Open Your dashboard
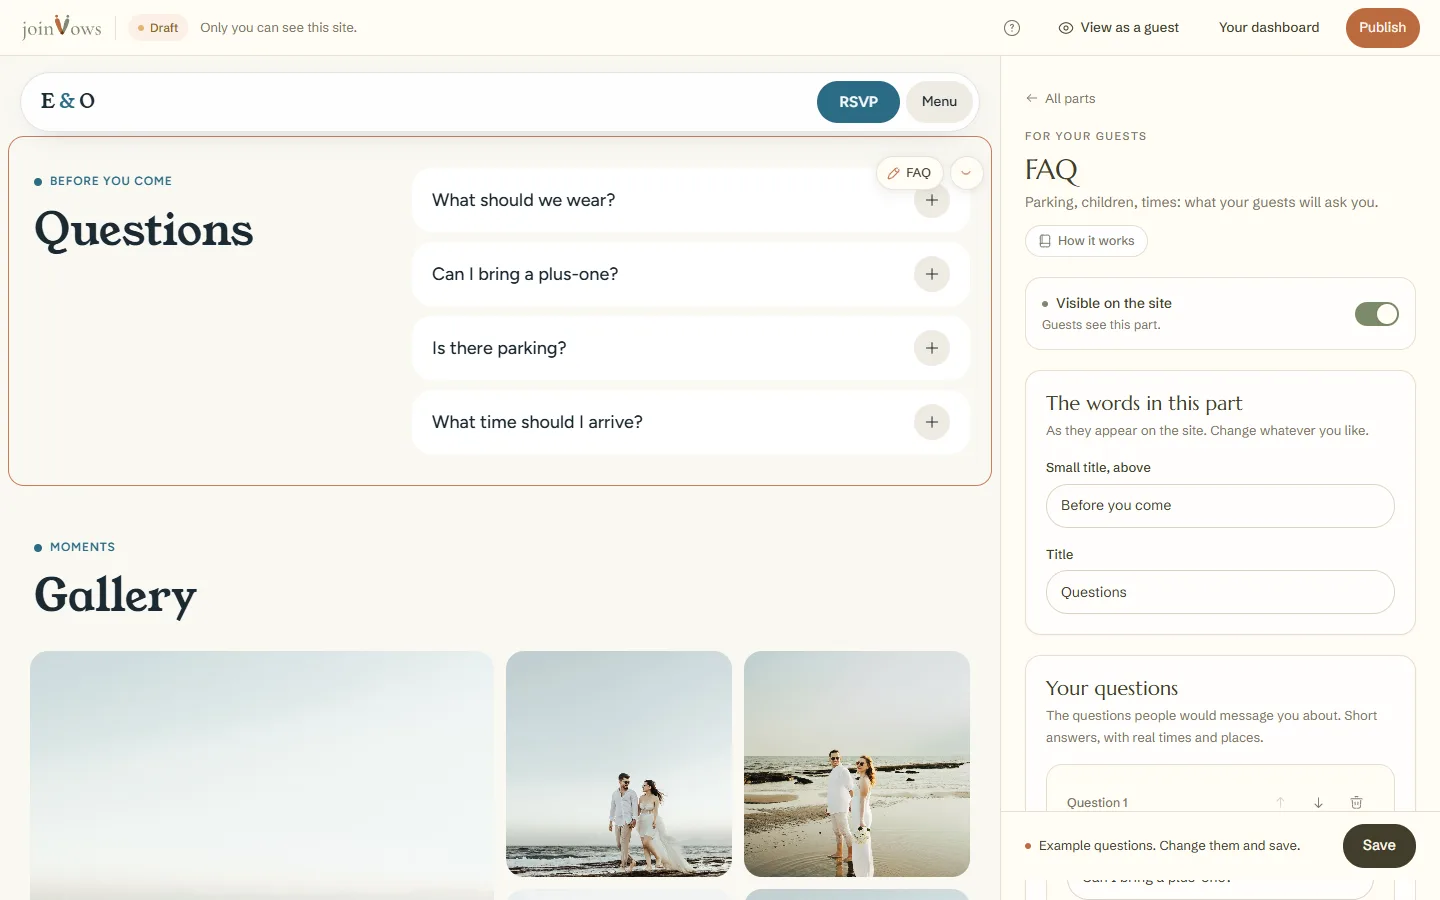 [1269, 28]
